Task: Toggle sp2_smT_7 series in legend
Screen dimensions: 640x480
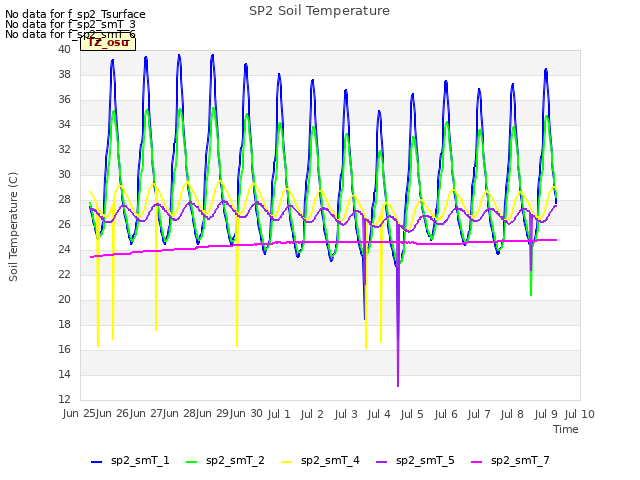Action: (x=510, y=461)
